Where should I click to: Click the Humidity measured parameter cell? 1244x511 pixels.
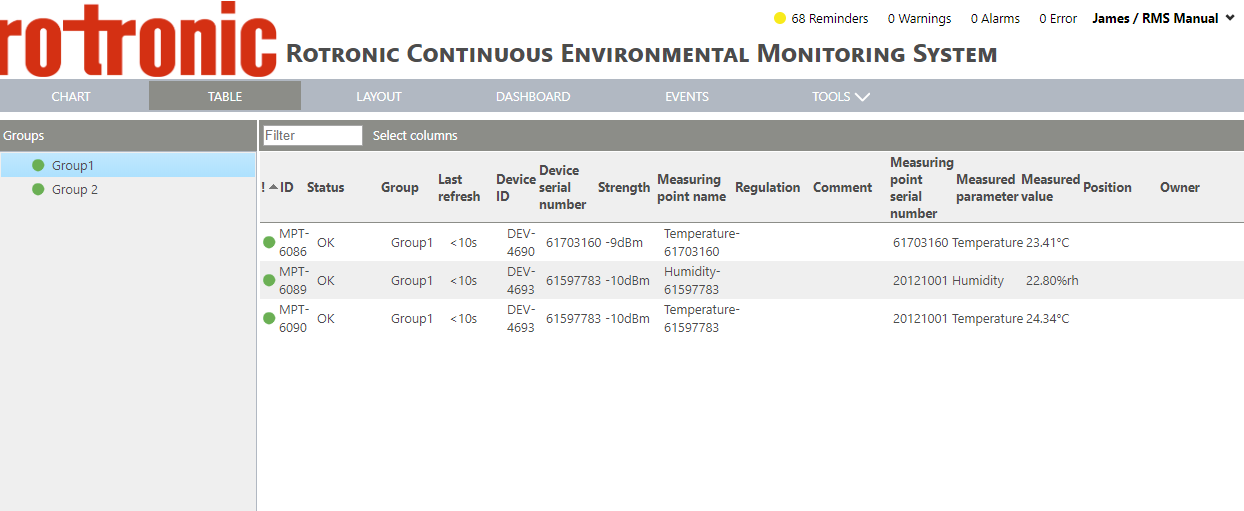pos(977,280)
